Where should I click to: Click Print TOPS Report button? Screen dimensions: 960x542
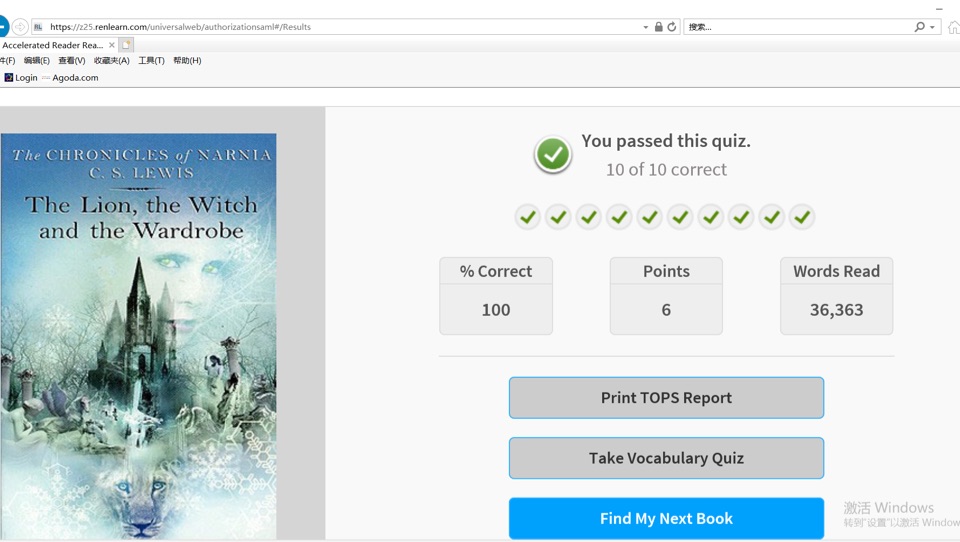666,398
